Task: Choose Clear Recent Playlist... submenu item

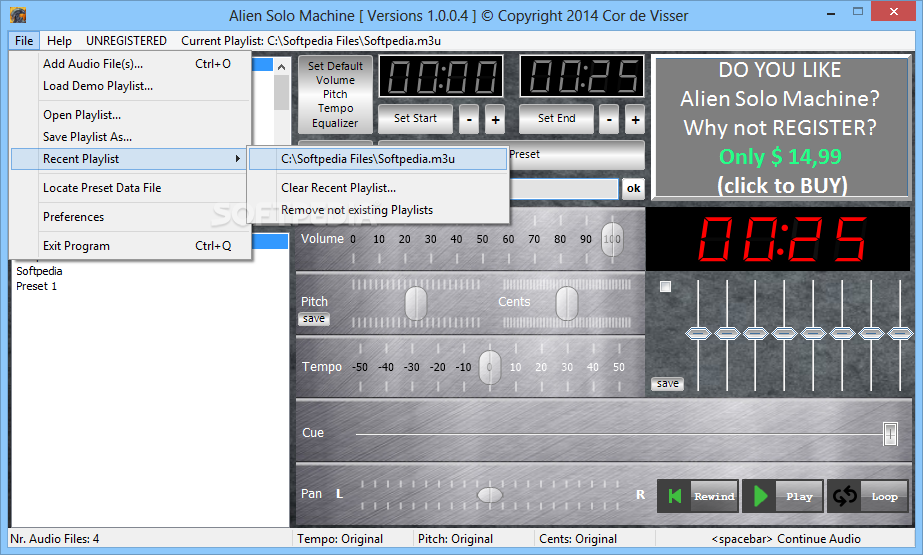Action: click(x=378, y=188)
